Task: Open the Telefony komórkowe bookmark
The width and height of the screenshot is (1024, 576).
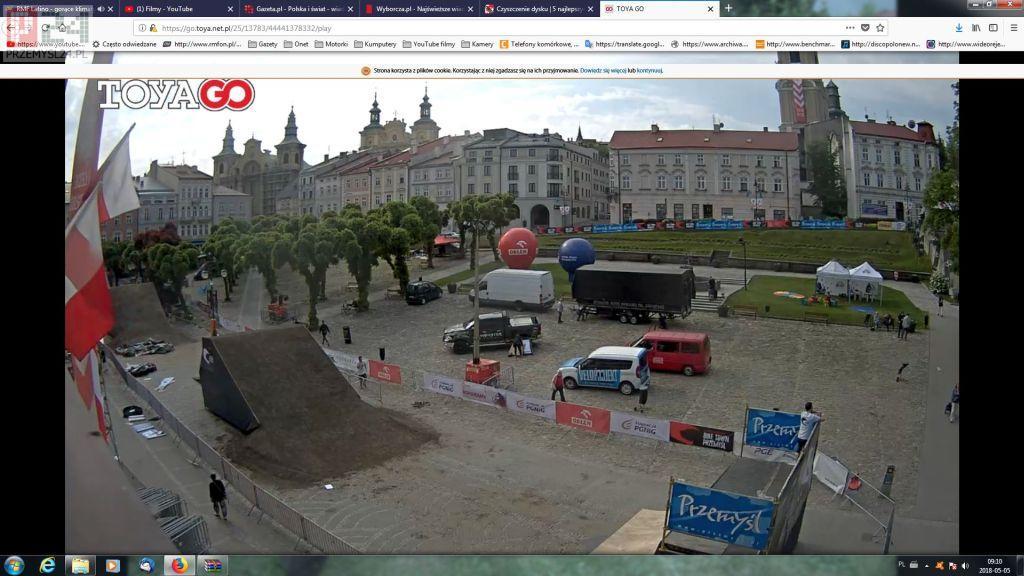Action: (539, 44)
